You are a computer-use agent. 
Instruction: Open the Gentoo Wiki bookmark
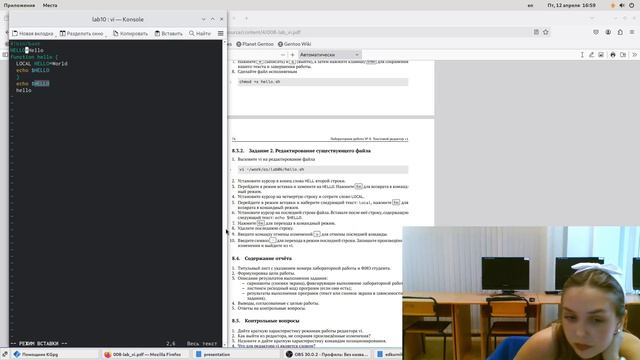pyautogui.click(x=294, y=44)
